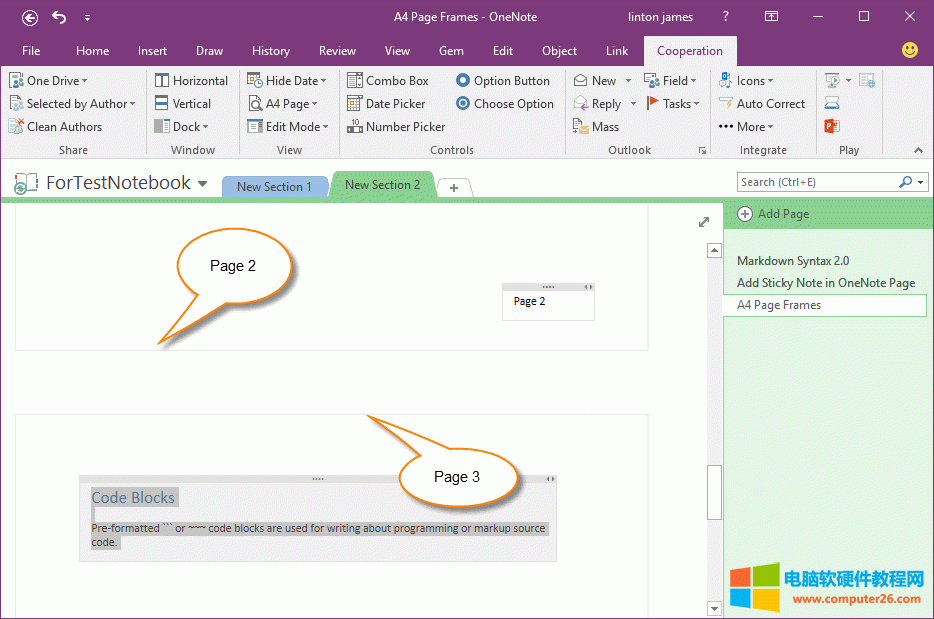Click the Mass mail icon
Screen dimensions: 934x619
click(x=582, y=127)
